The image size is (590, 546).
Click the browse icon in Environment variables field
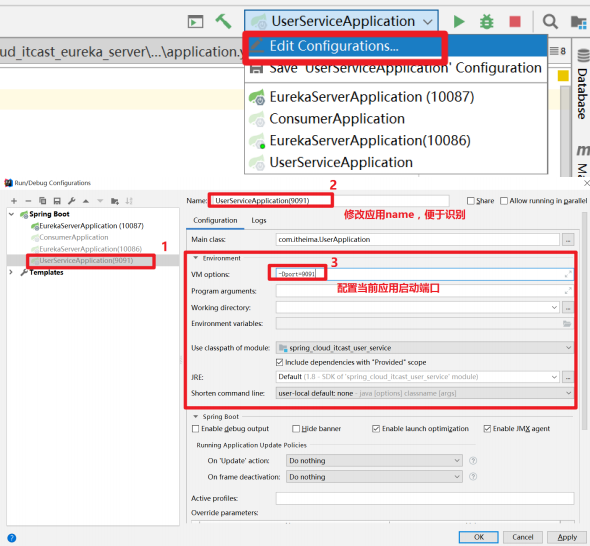567,324
